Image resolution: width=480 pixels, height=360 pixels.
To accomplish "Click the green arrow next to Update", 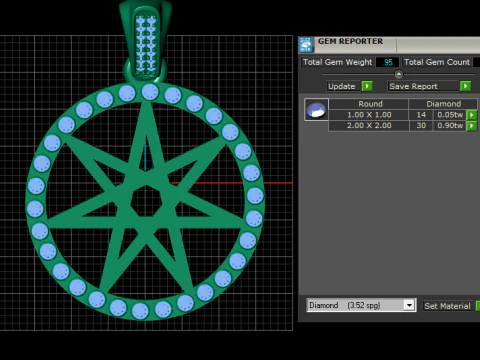I will pos(367,86).
